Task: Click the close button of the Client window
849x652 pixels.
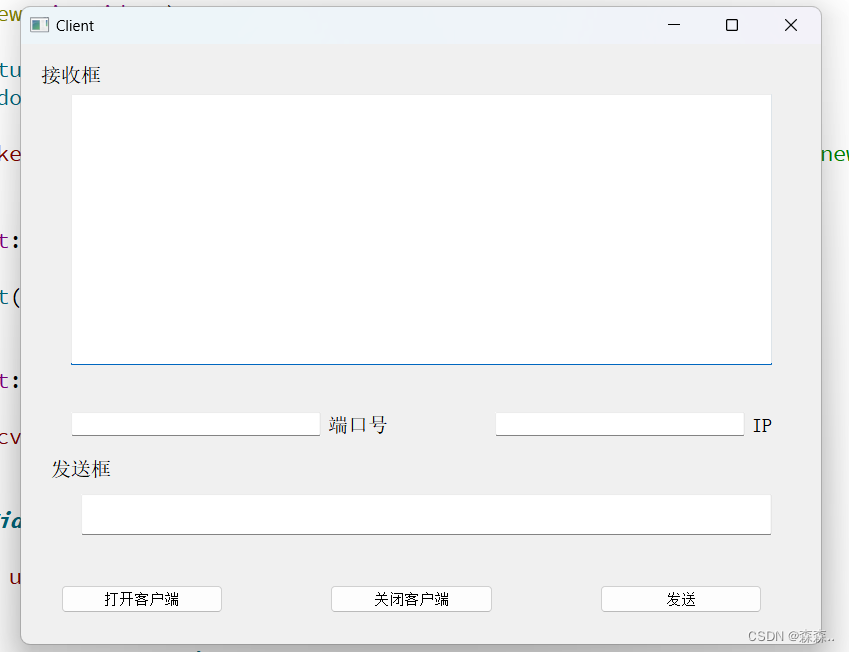Action: pos(790,25)
